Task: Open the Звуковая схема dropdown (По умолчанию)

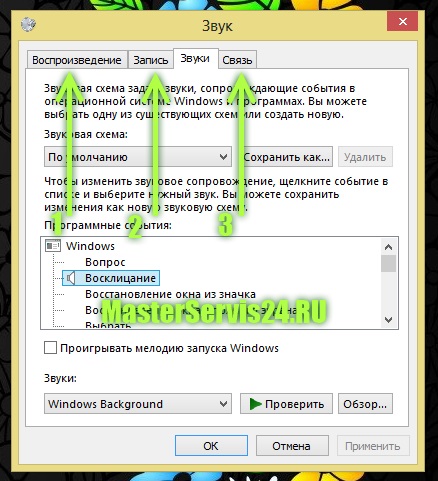Action: click(x=138, y=157)
